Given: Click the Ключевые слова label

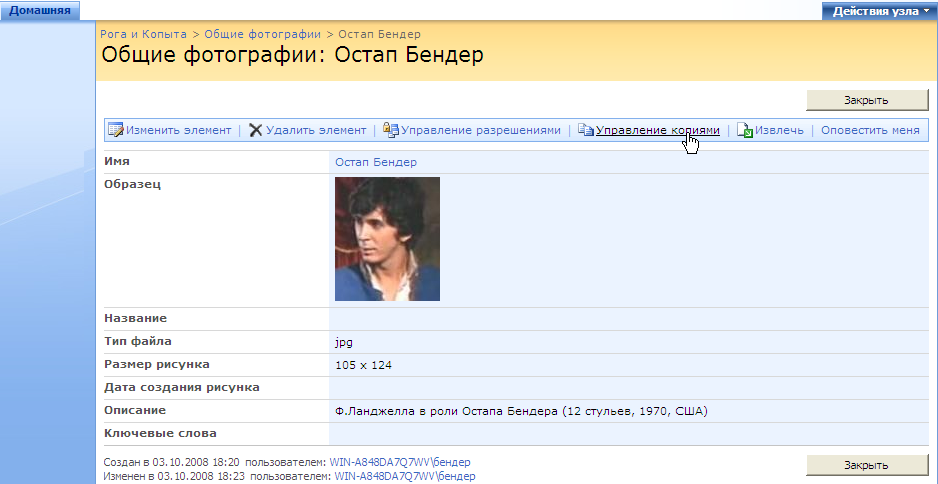Looking at the screenshot, I should [x=160, y=433].
